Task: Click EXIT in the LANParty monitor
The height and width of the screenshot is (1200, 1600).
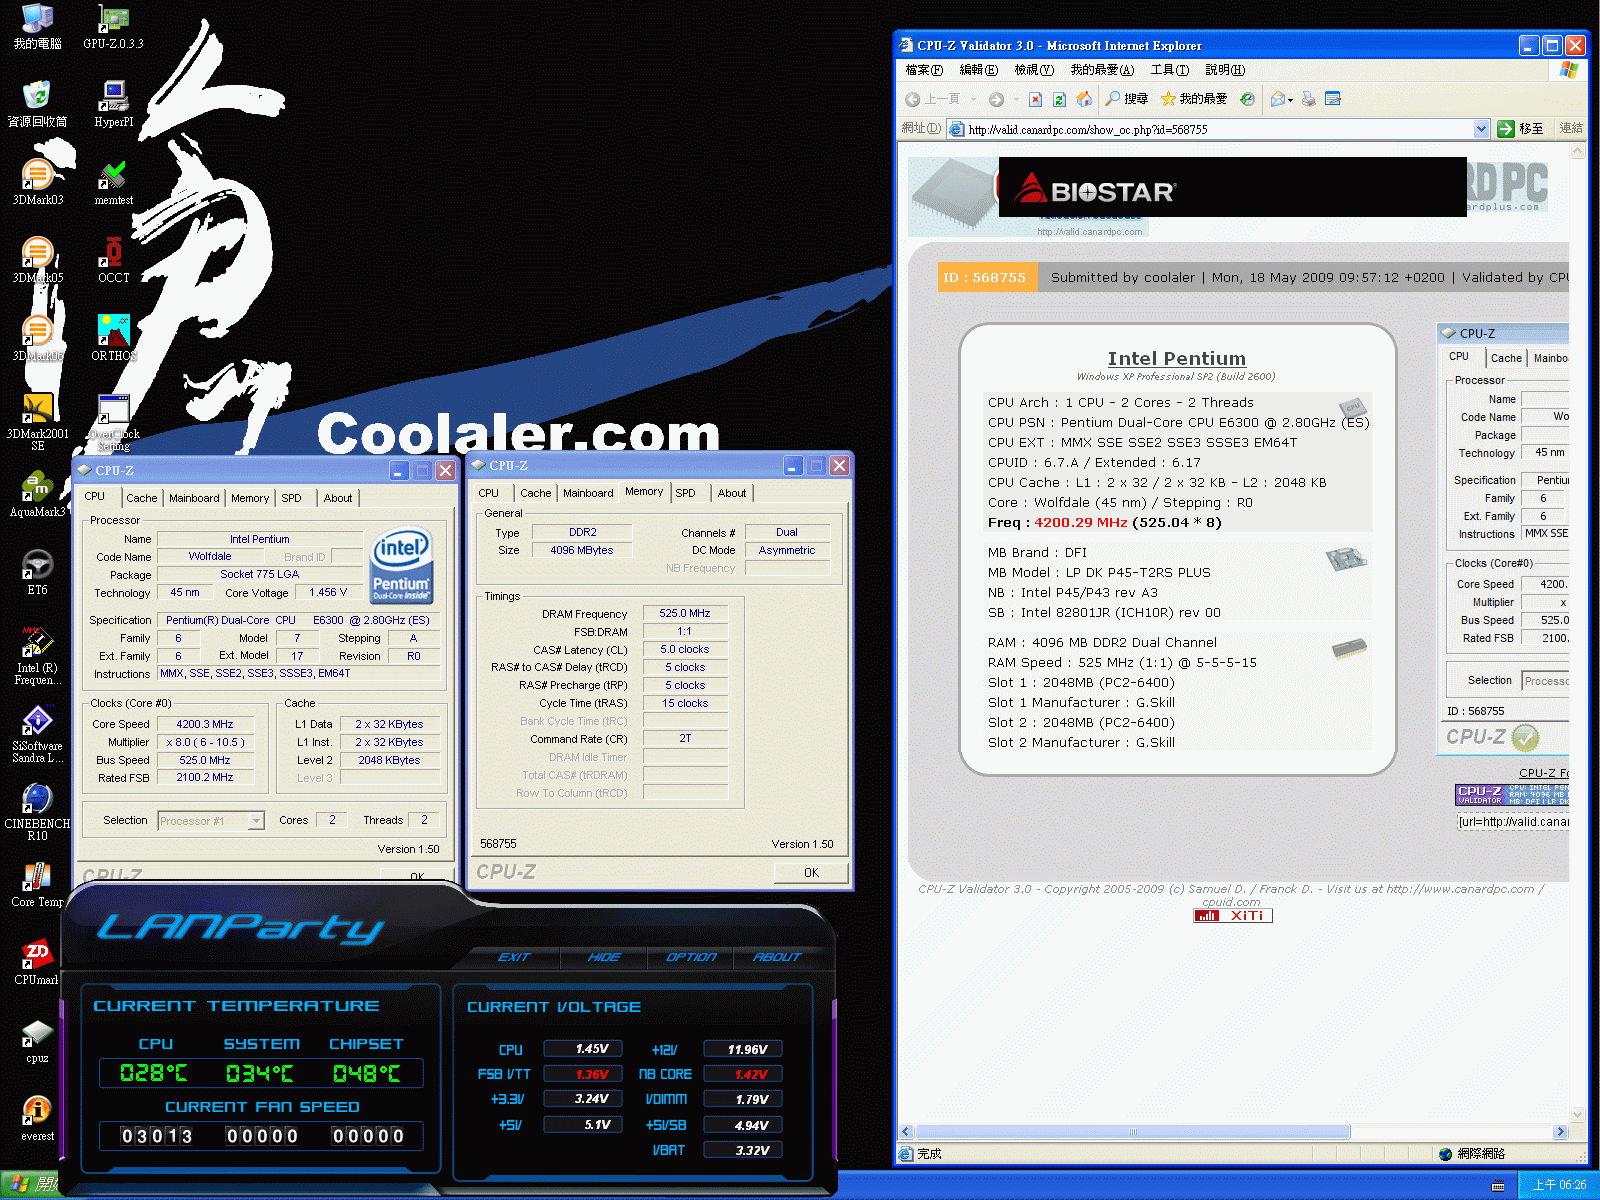Action: coord(514,957)
